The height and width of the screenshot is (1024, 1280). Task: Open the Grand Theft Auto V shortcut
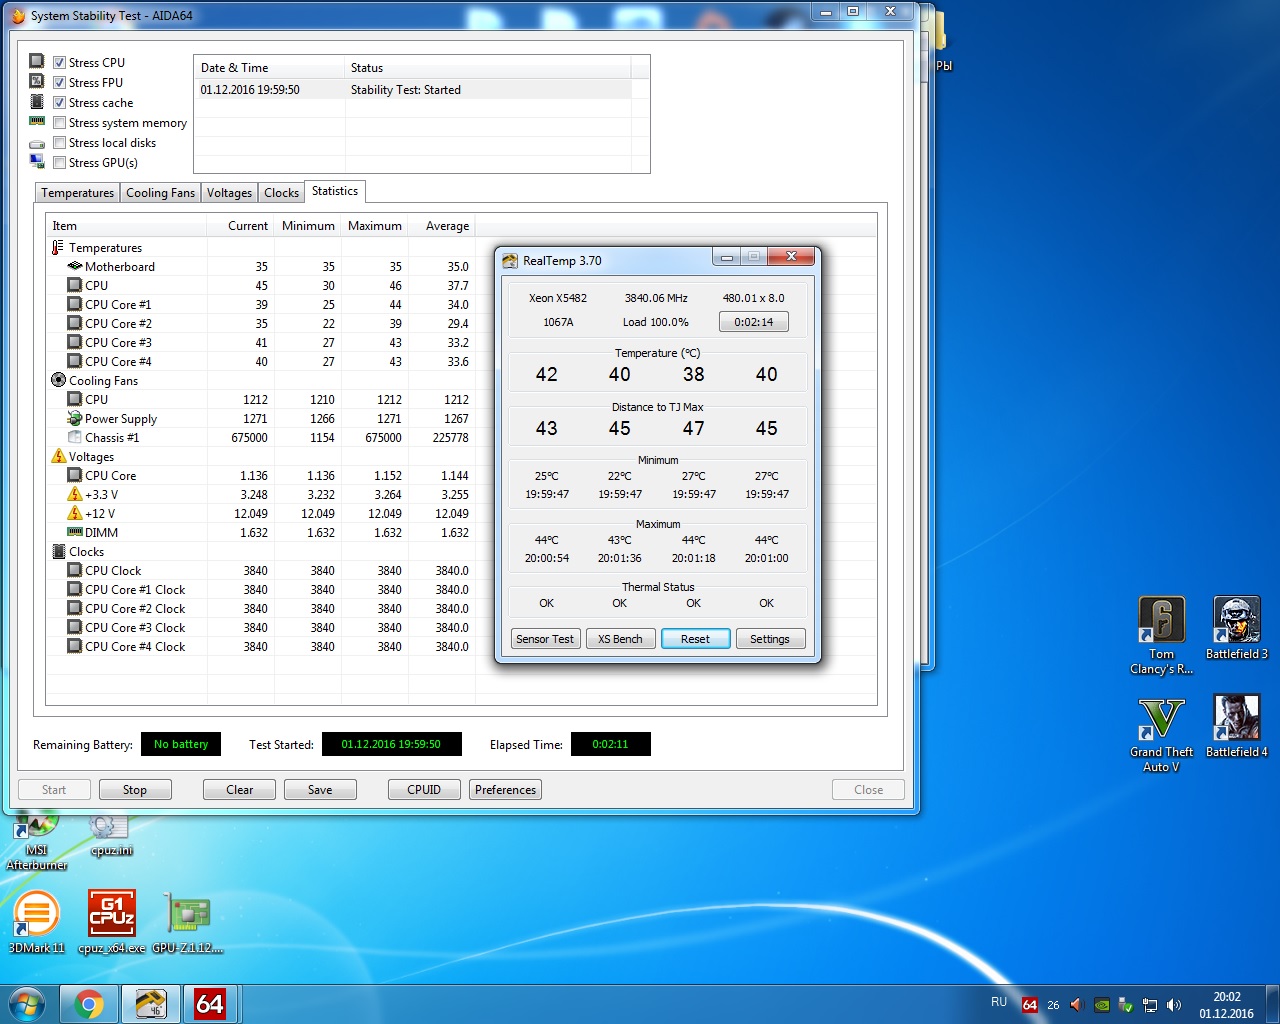pos(1161,720)
